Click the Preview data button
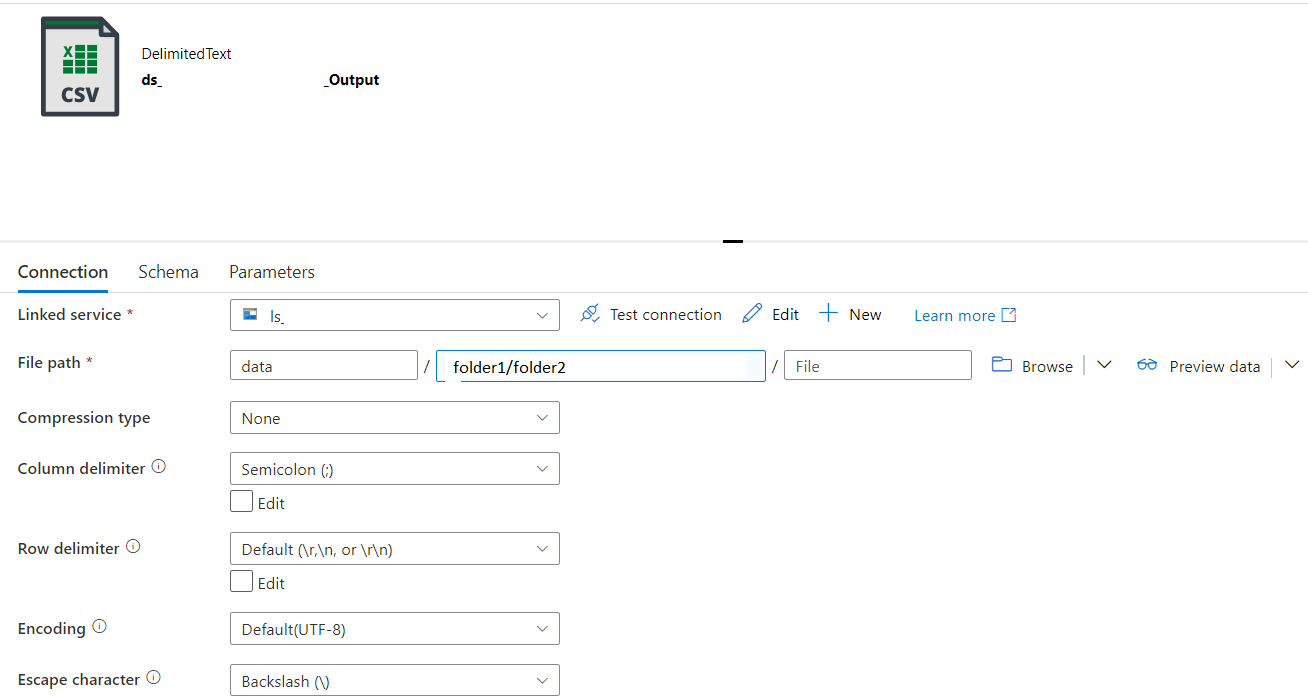 (x=1198, y=366)
